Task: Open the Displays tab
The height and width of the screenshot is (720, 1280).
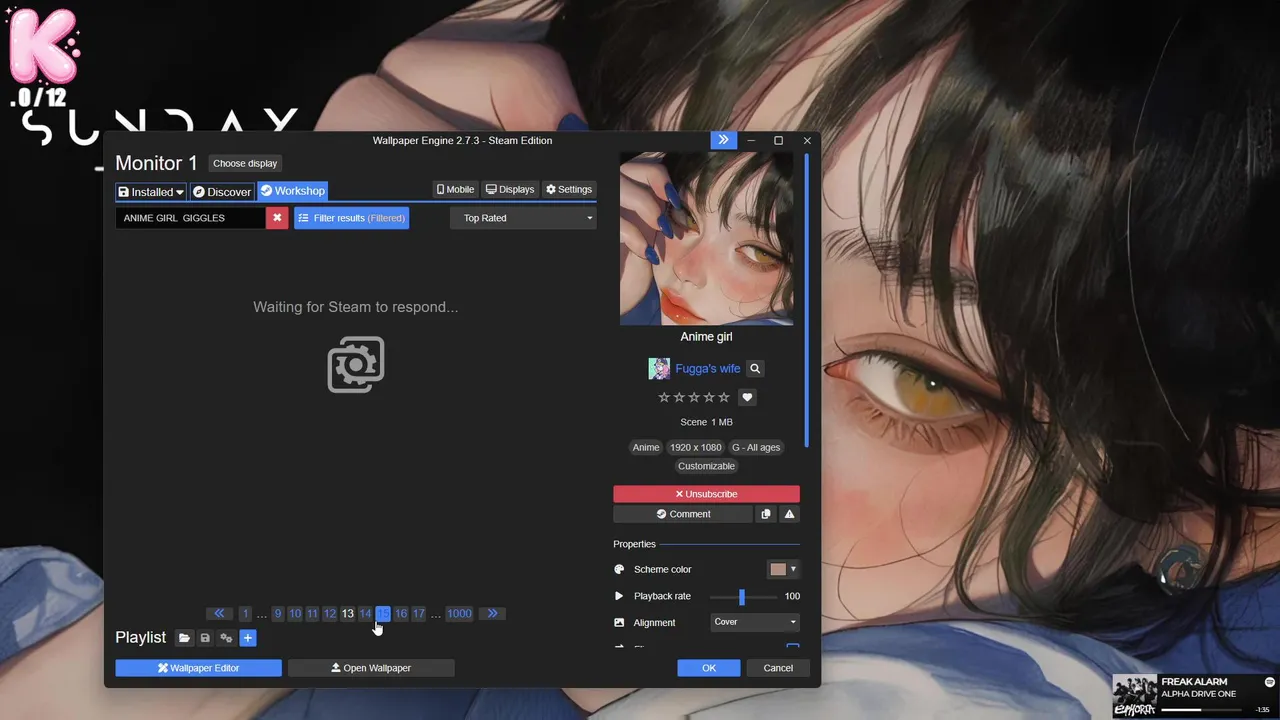Action: (510, 189)
